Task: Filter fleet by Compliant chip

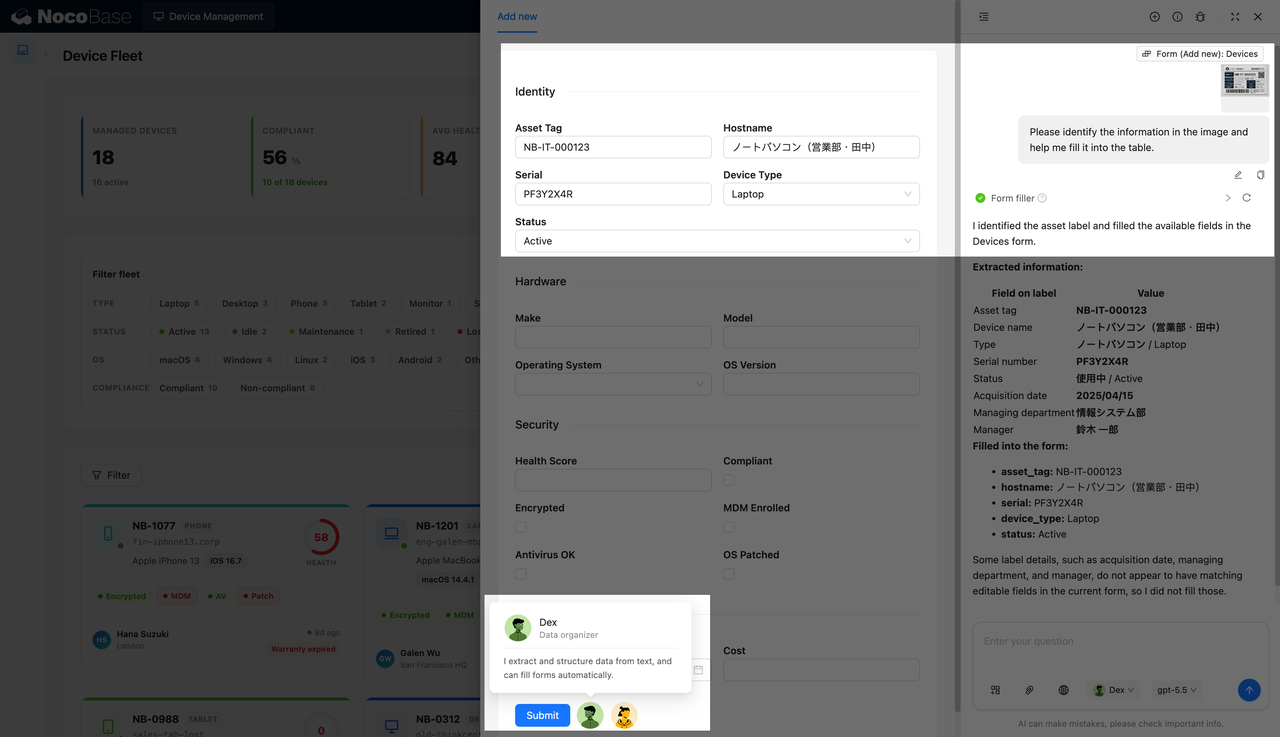Action: click(188, 387)
